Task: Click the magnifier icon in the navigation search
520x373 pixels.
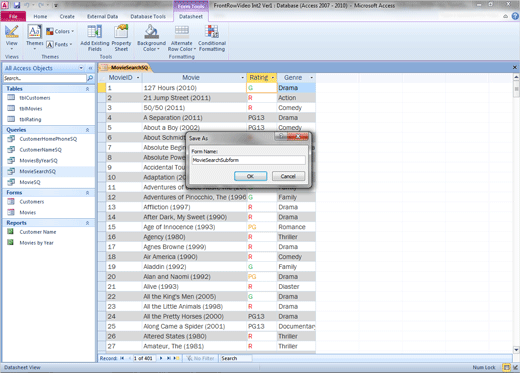Action: [x=90, y=78]
